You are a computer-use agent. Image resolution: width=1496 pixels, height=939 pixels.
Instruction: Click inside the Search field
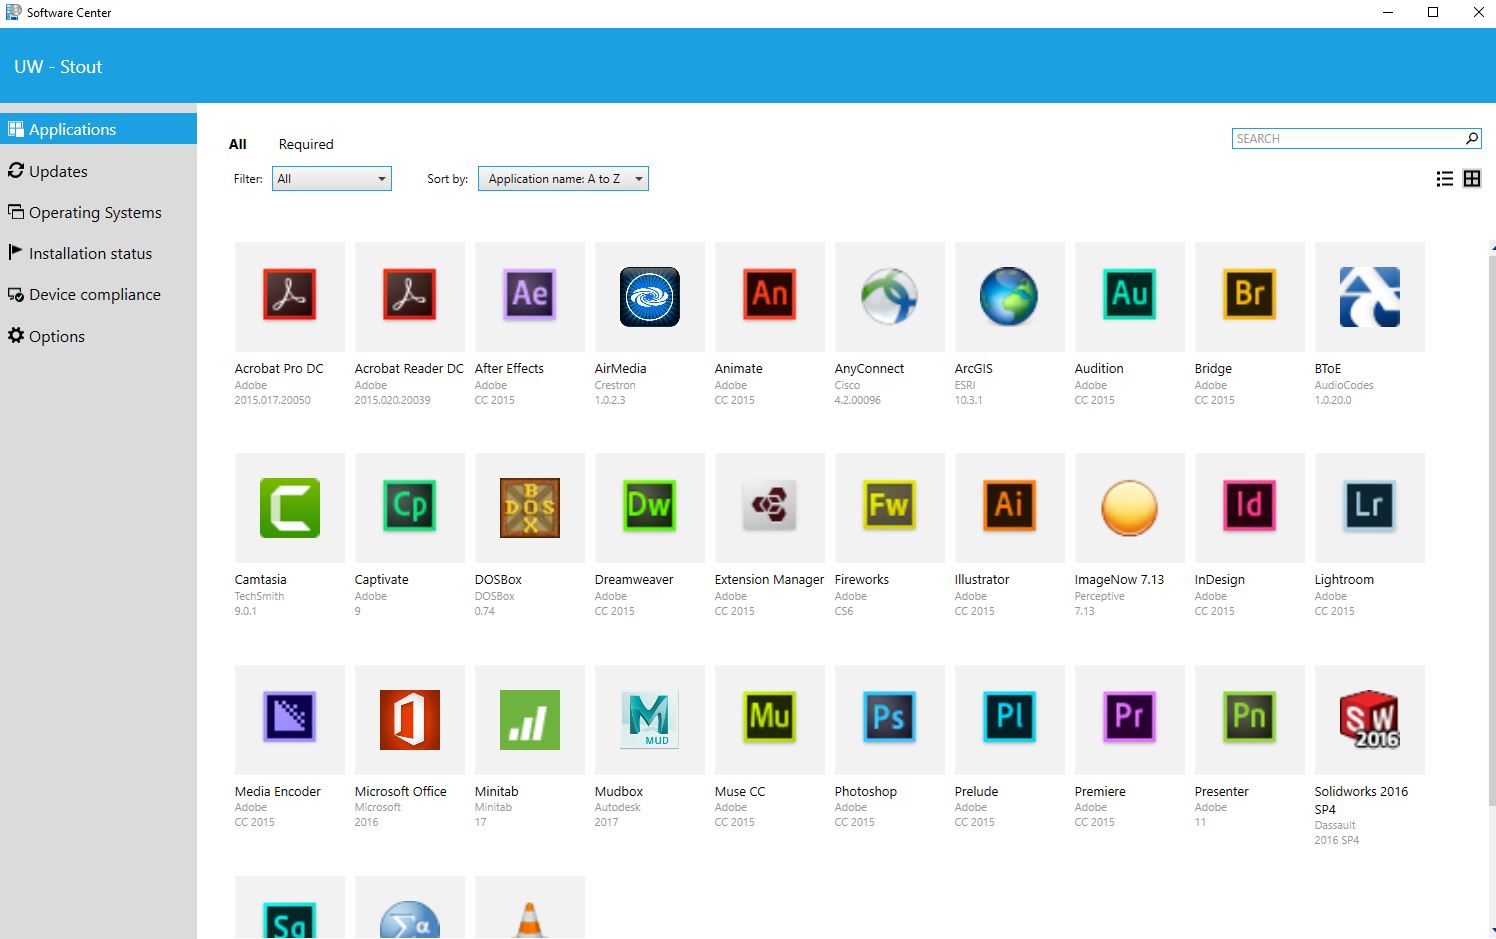[1348, 139]
